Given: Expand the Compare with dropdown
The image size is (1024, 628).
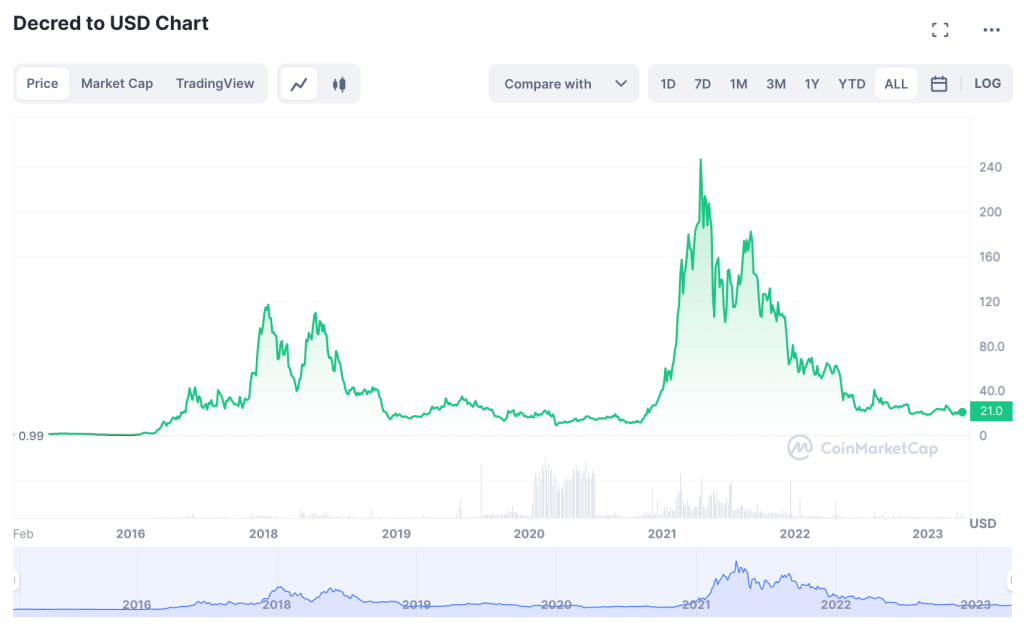Looking at the screenshot, I should click(564, 84).
